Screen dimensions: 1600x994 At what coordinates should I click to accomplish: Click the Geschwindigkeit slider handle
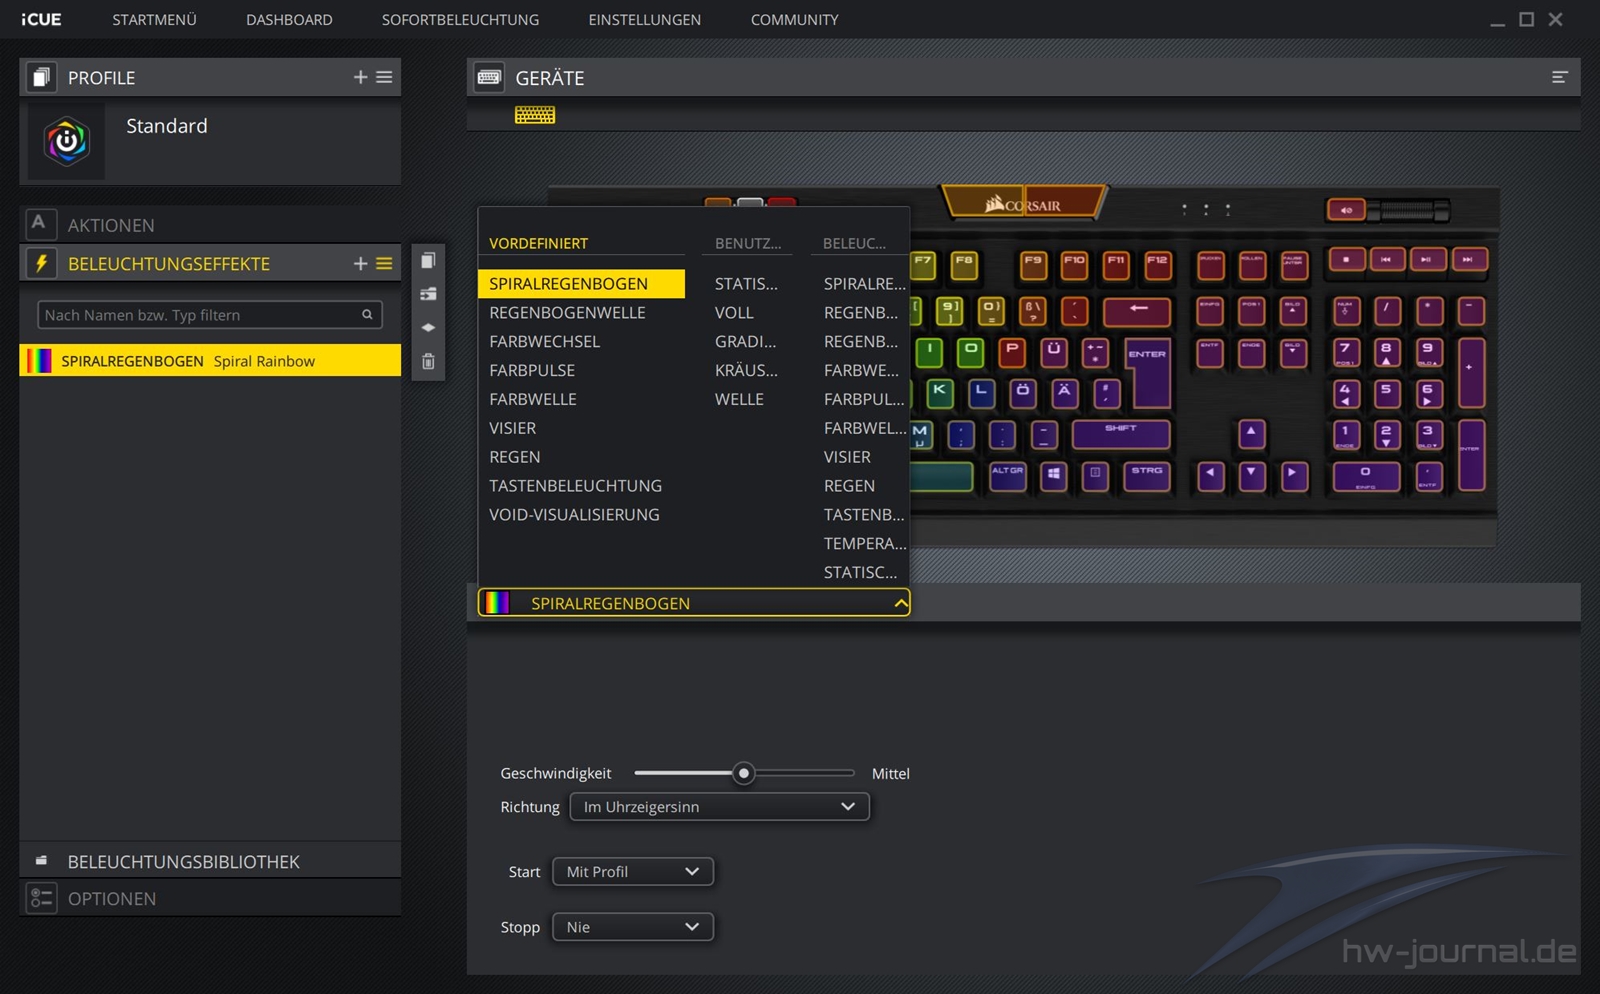[x=743, y=773]
